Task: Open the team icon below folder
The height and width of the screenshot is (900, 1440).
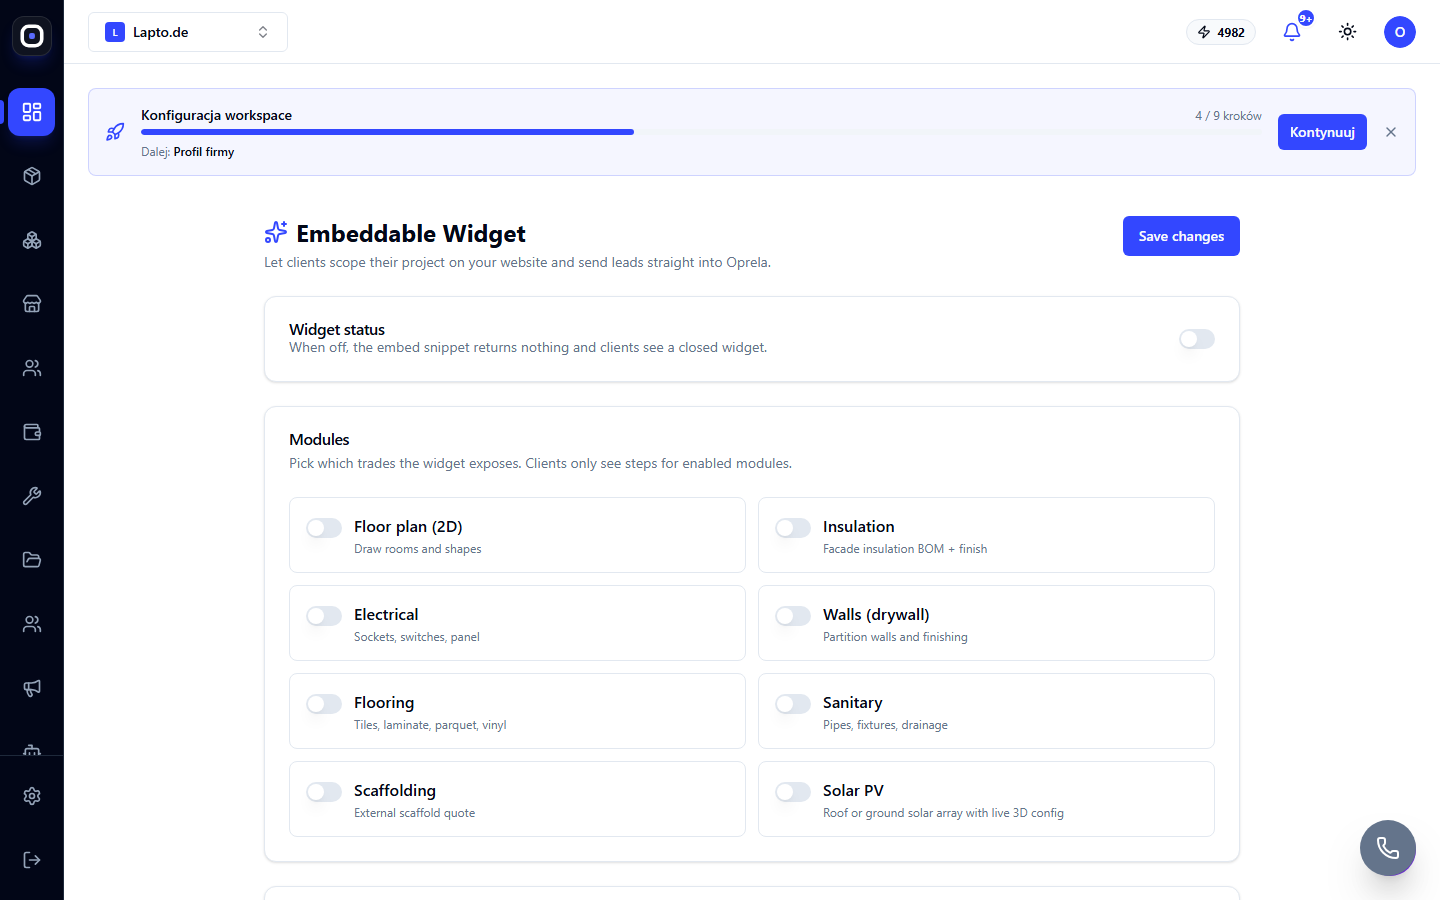Action: point(32,624)
